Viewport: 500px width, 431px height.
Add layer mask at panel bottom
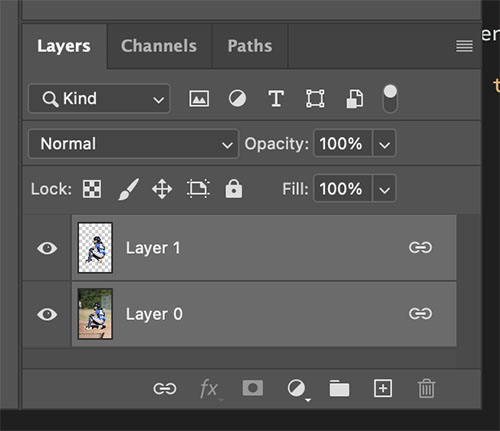coord(253,388)
